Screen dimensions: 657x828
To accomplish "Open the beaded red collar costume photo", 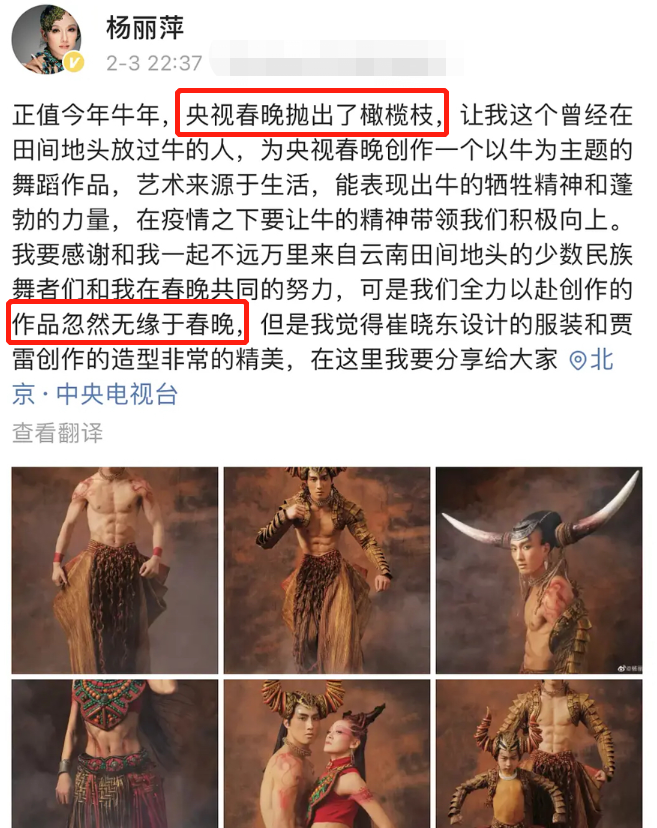I will [x=115, y=754].
